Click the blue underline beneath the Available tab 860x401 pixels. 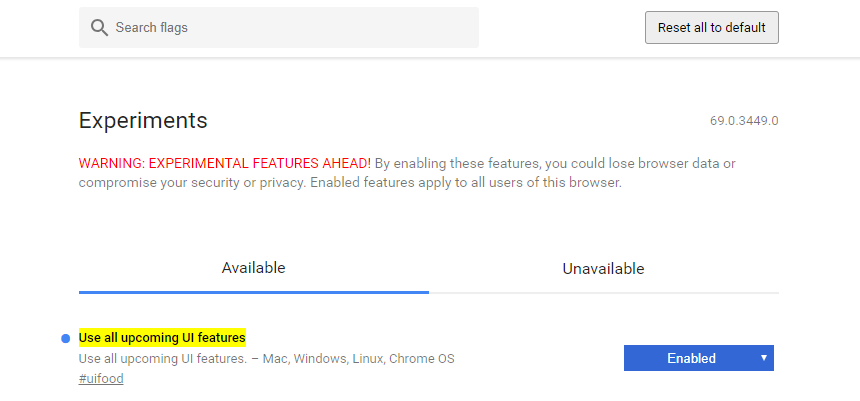(253, 292)
